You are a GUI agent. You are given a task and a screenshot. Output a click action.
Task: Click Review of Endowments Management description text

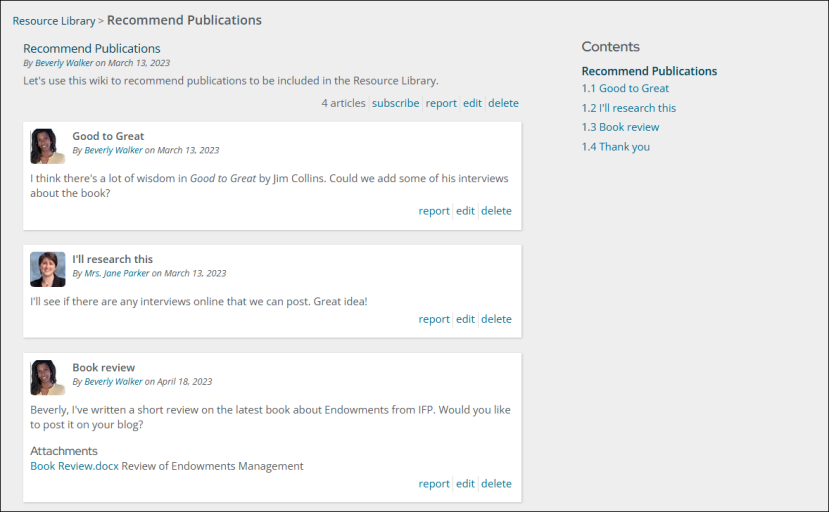(213, 466)
